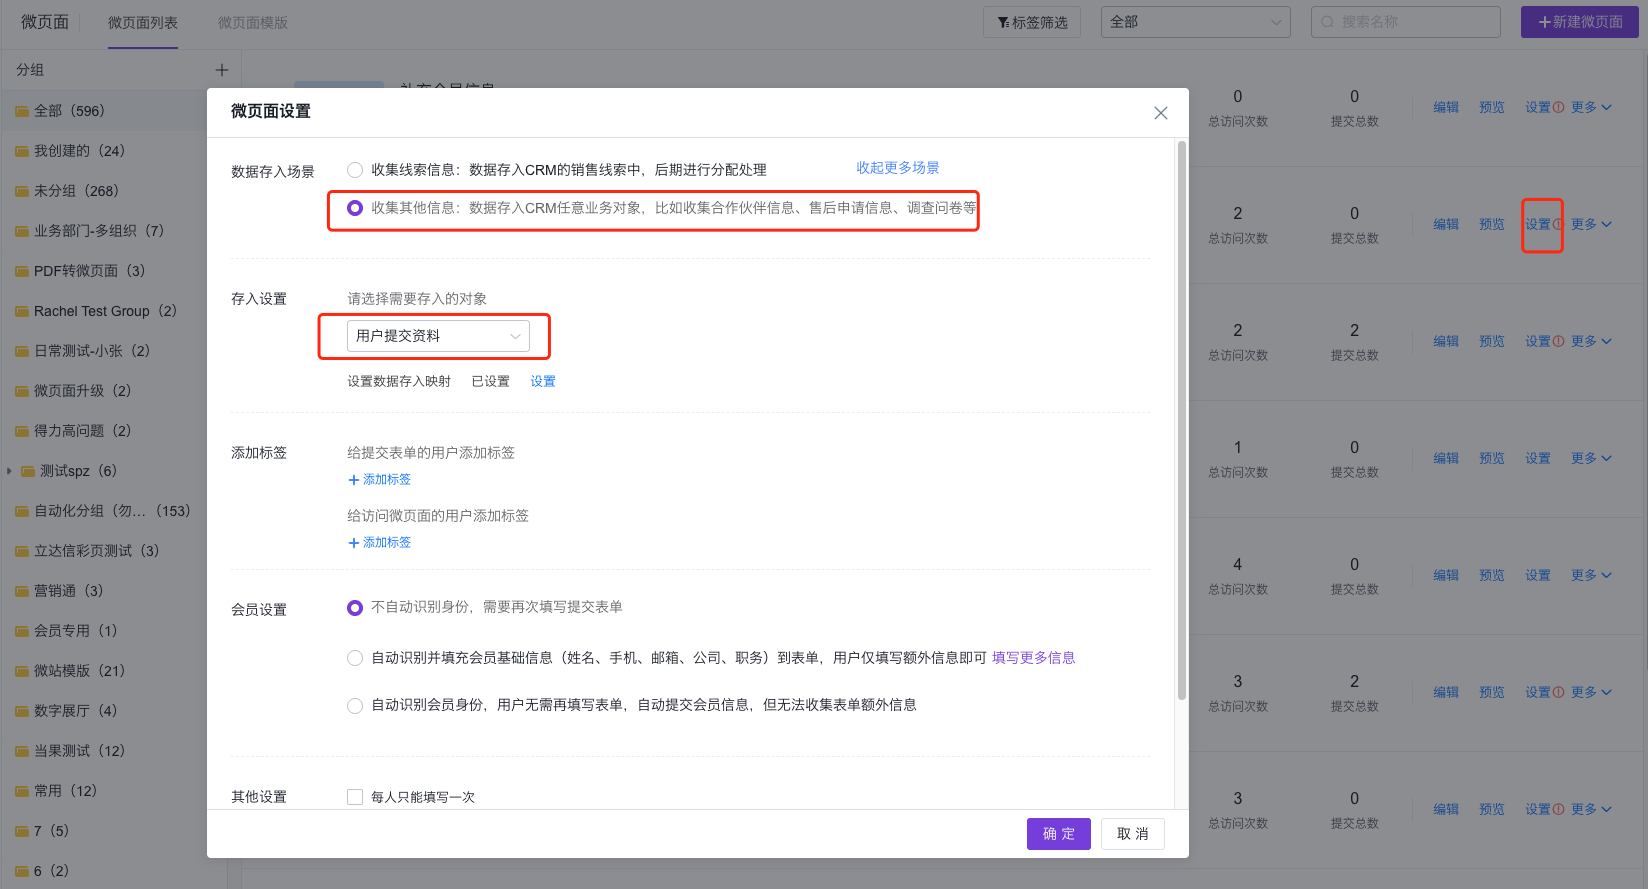Image resolution: width=1648 pixels, height=889 pixels.
Task: Click plus icon to add tag for page visitors
Action: 353,543
